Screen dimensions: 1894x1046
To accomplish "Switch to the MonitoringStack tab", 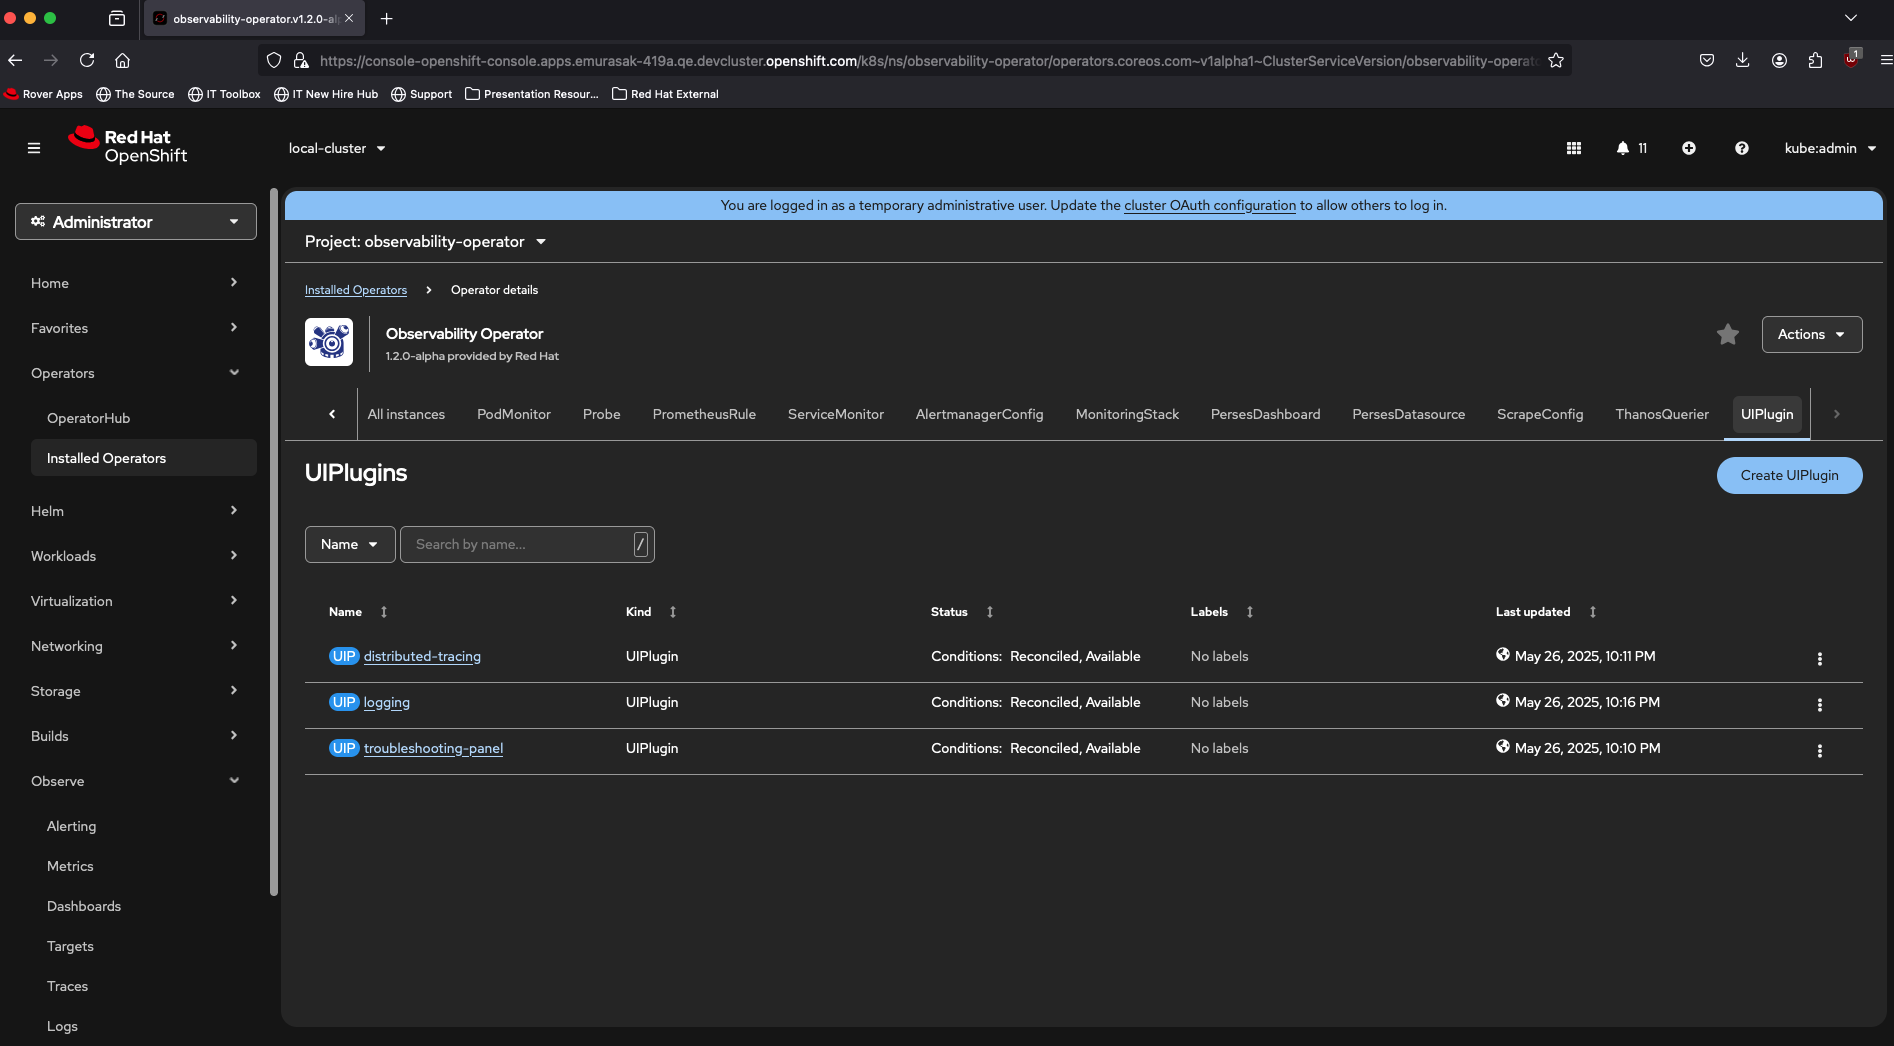I will pyautogui.click(x=1127, y=414).
